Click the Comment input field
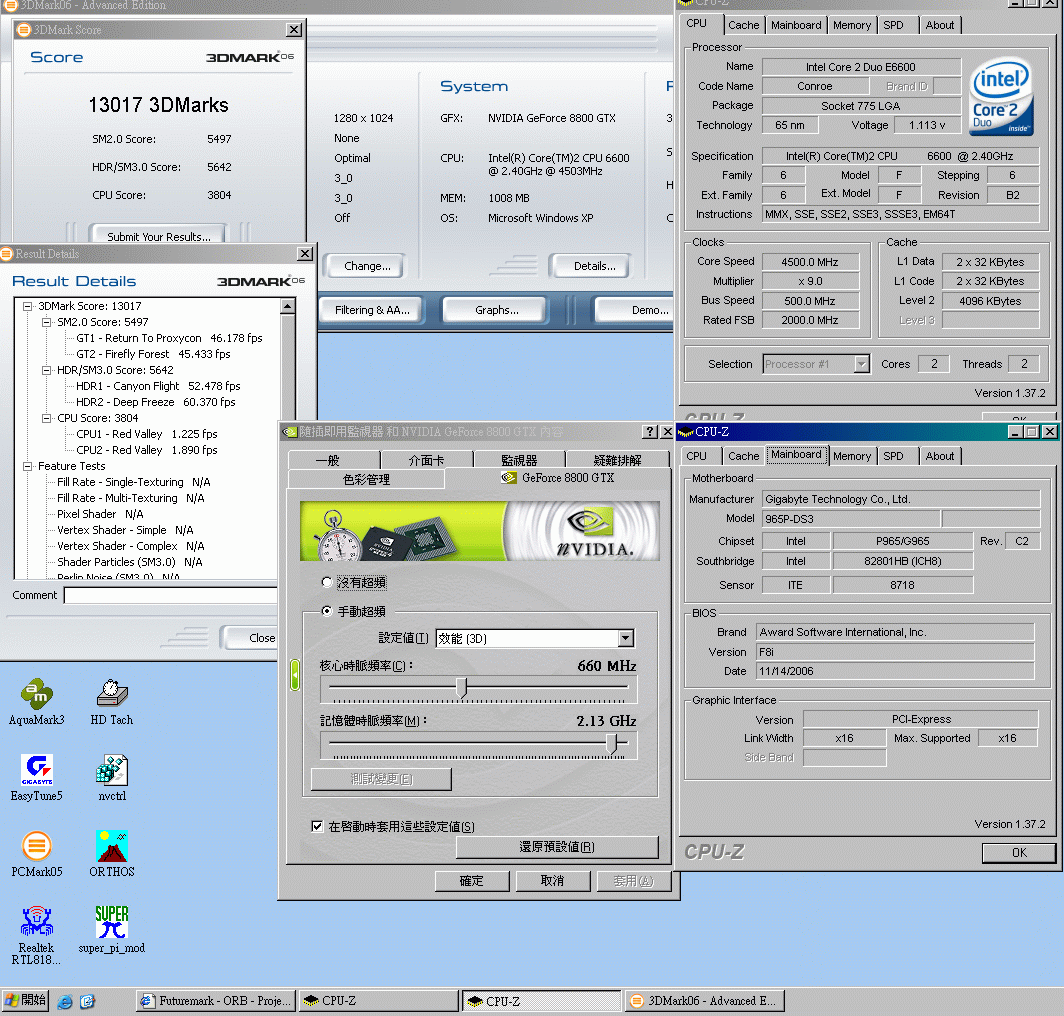 tap(170, 595)
